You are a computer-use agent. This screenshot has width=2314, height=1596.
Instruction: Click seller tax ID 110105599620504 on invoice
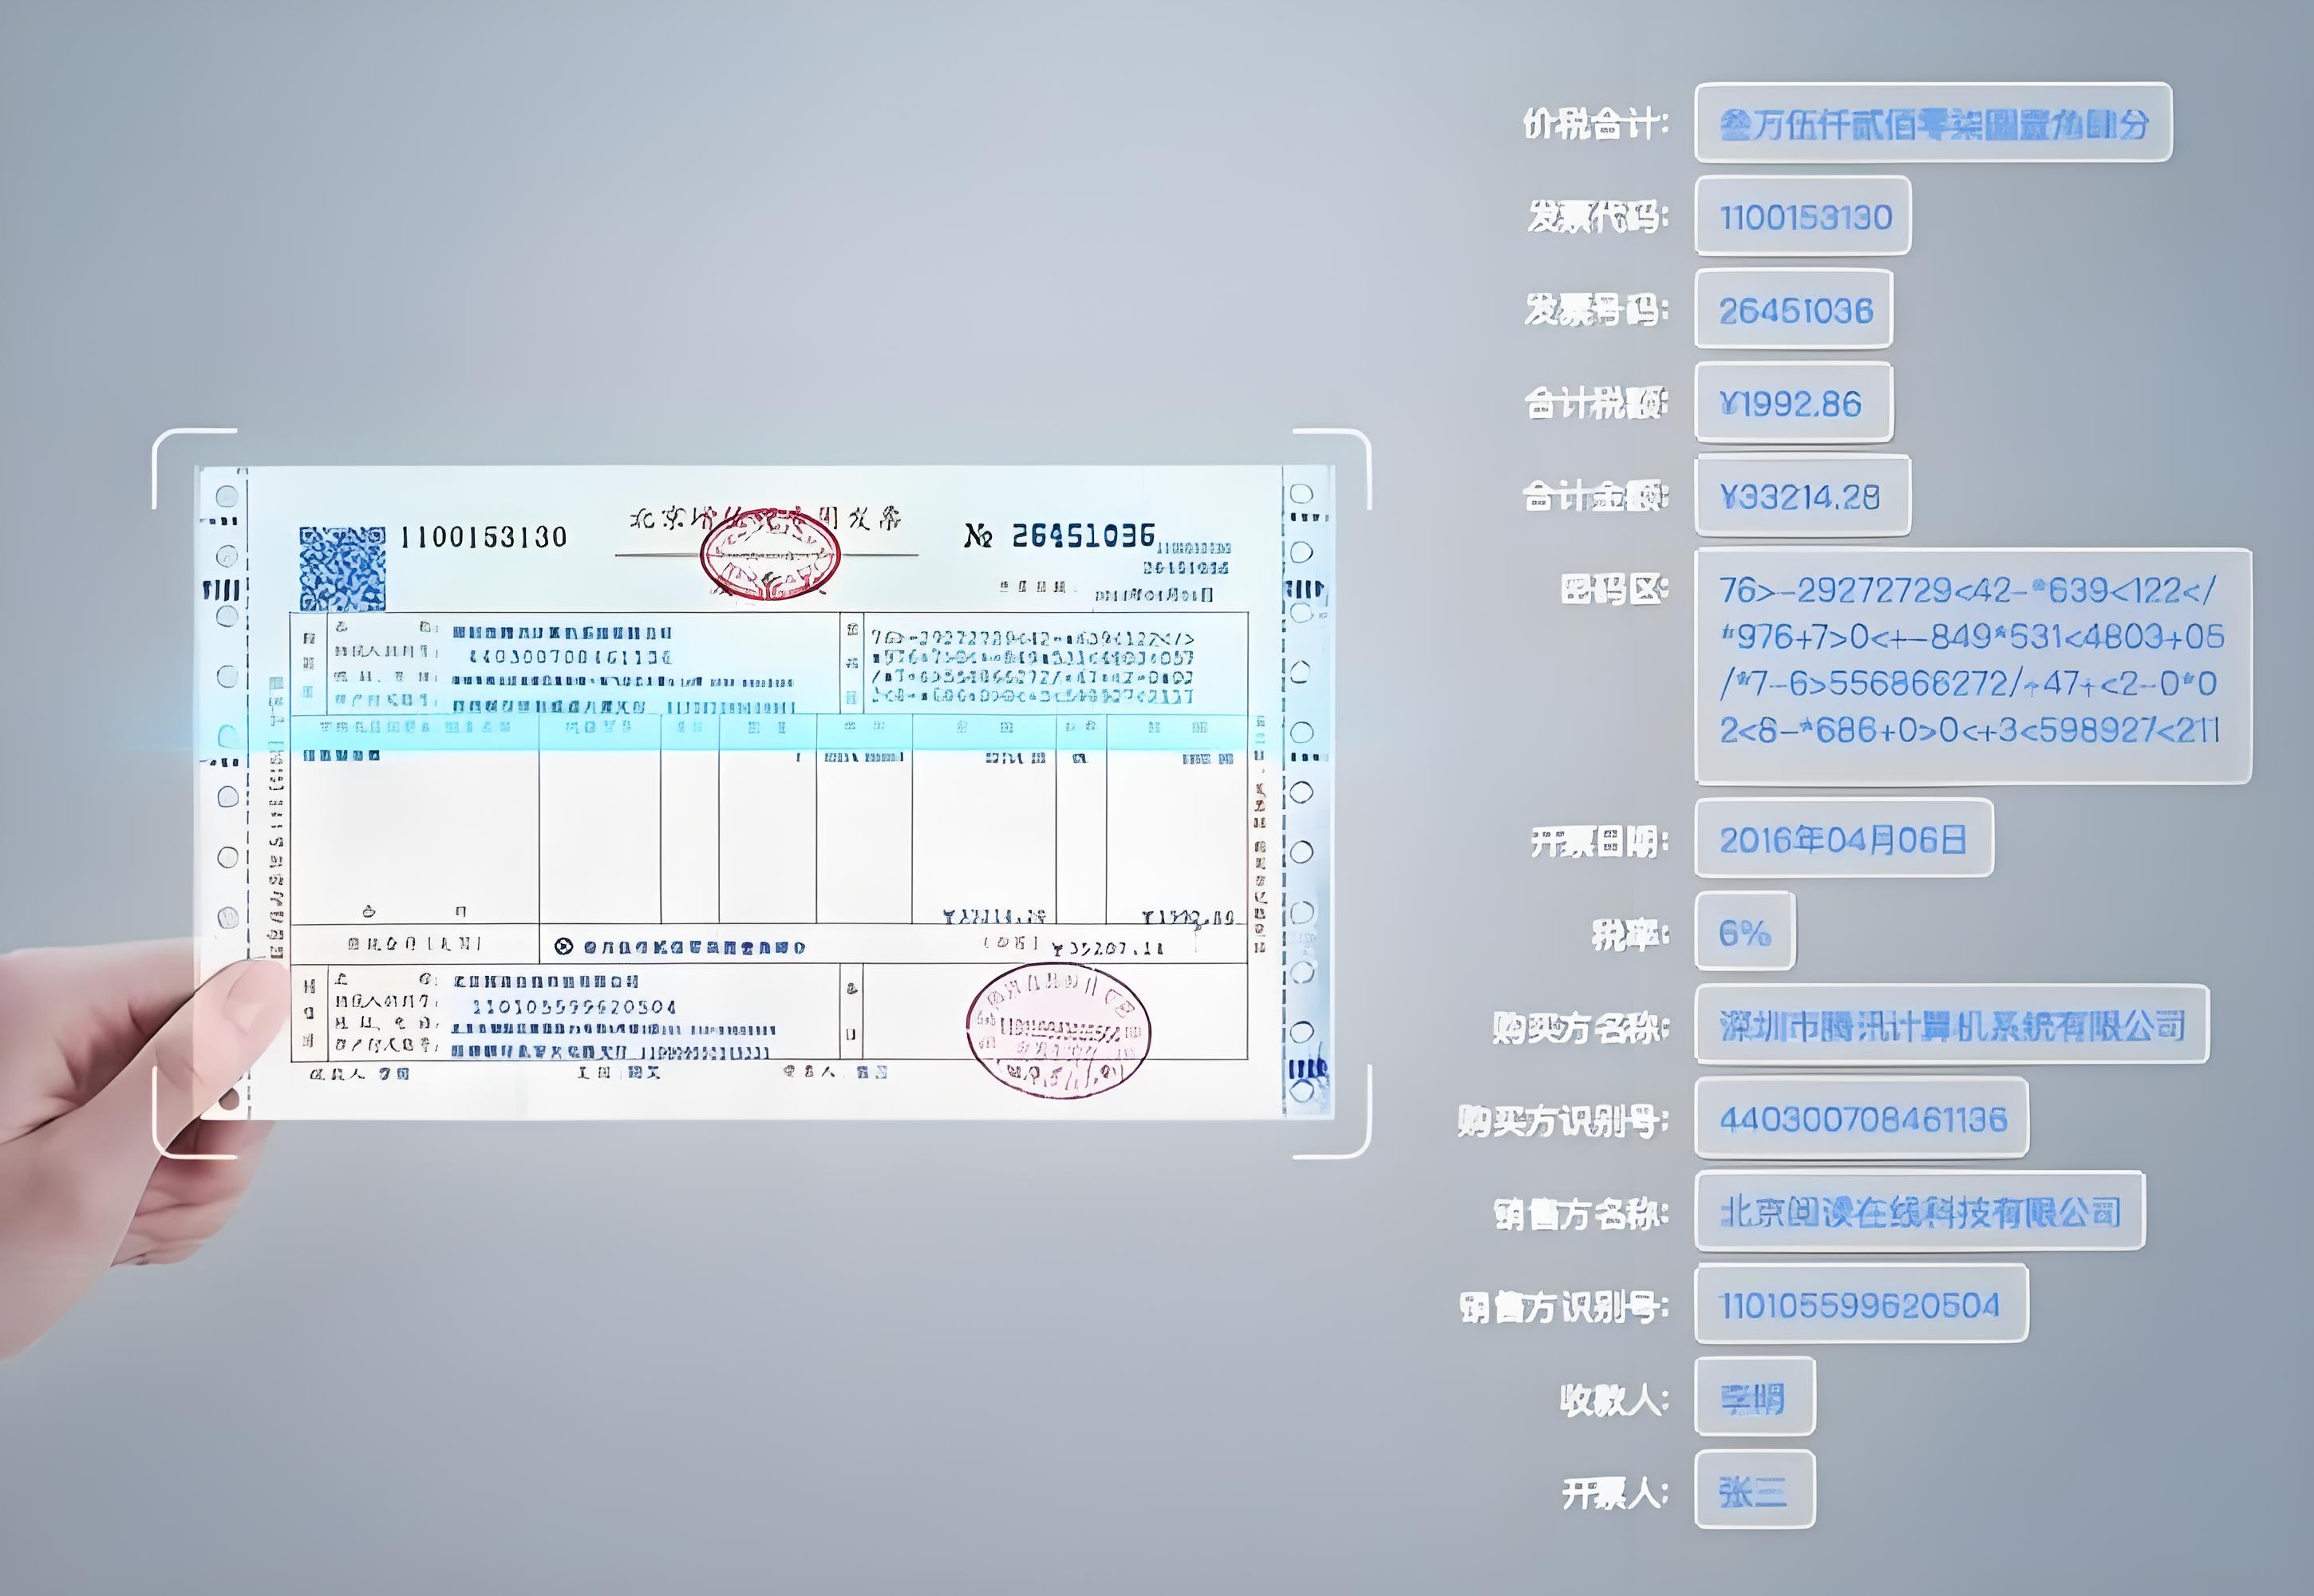[x=574, y=1006]
